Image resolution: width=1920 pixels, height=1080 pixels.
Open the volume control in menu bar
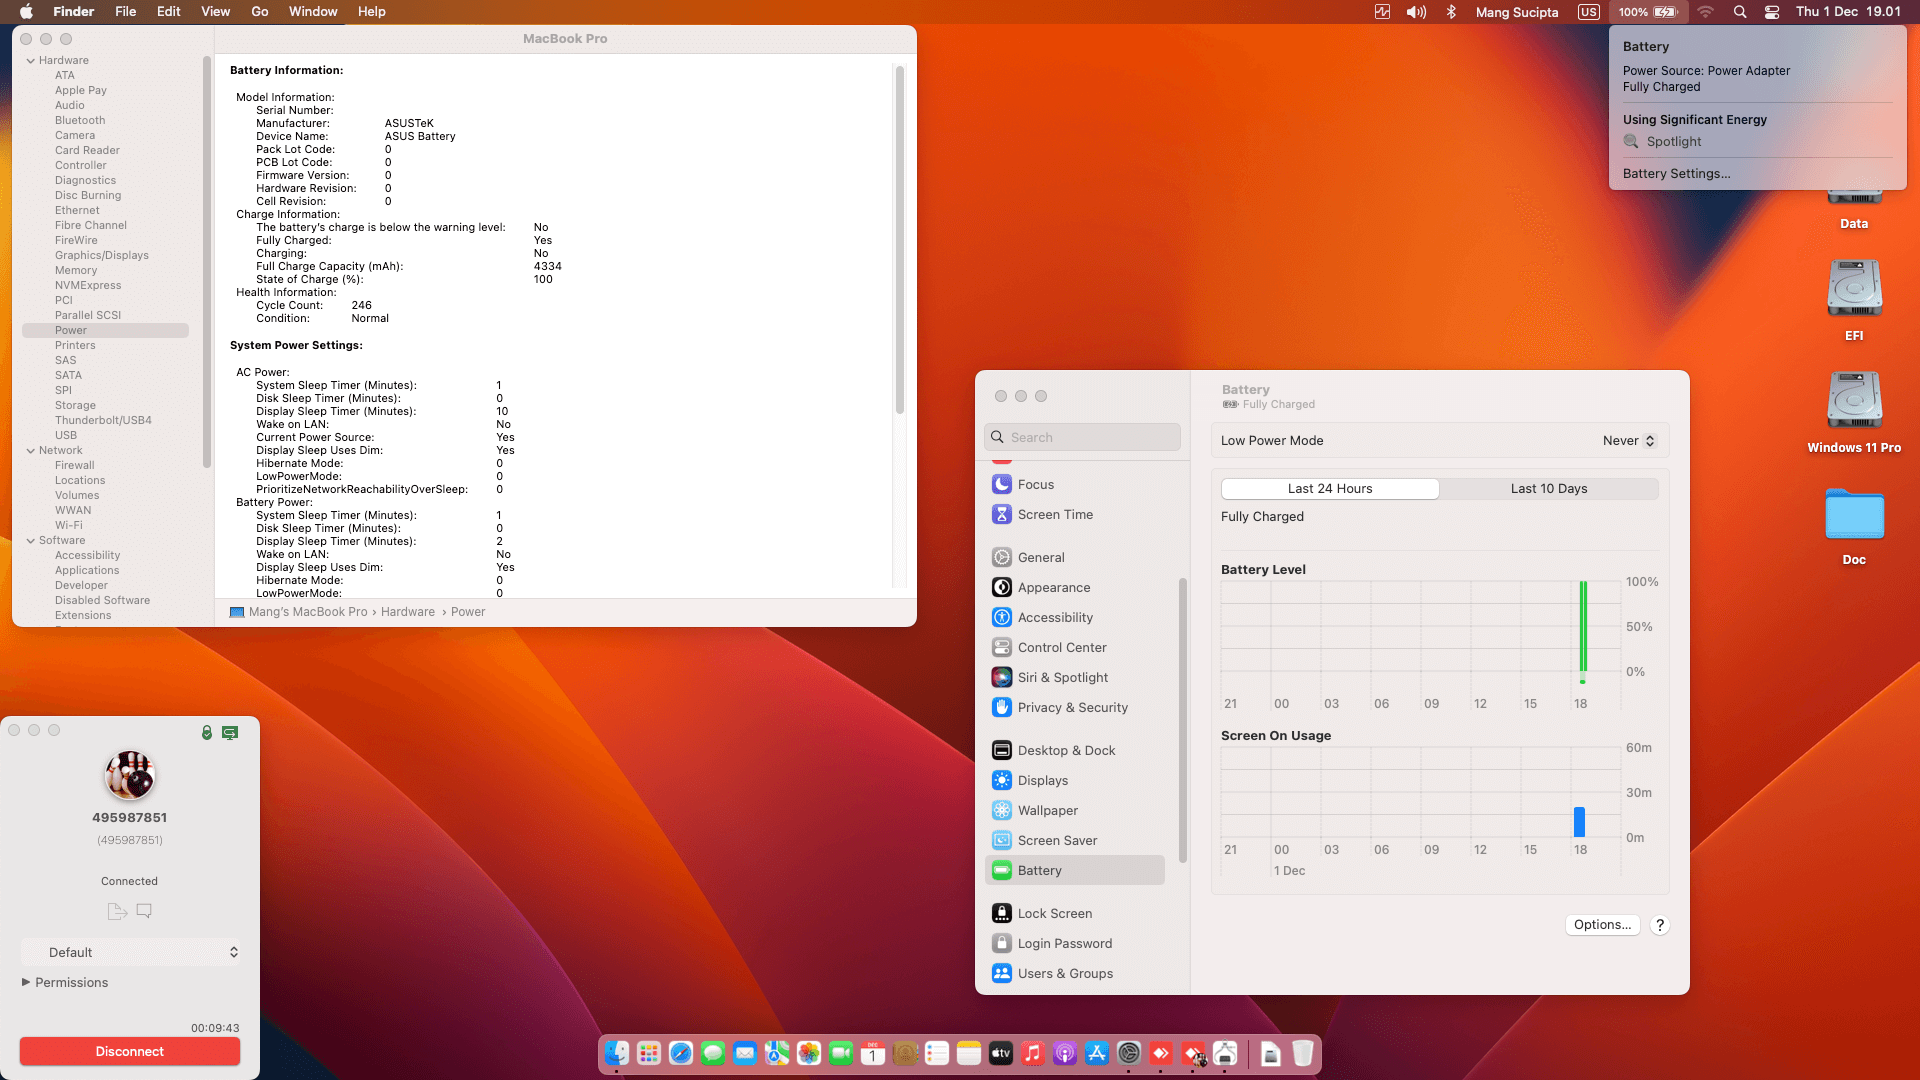click(1416, 12)
